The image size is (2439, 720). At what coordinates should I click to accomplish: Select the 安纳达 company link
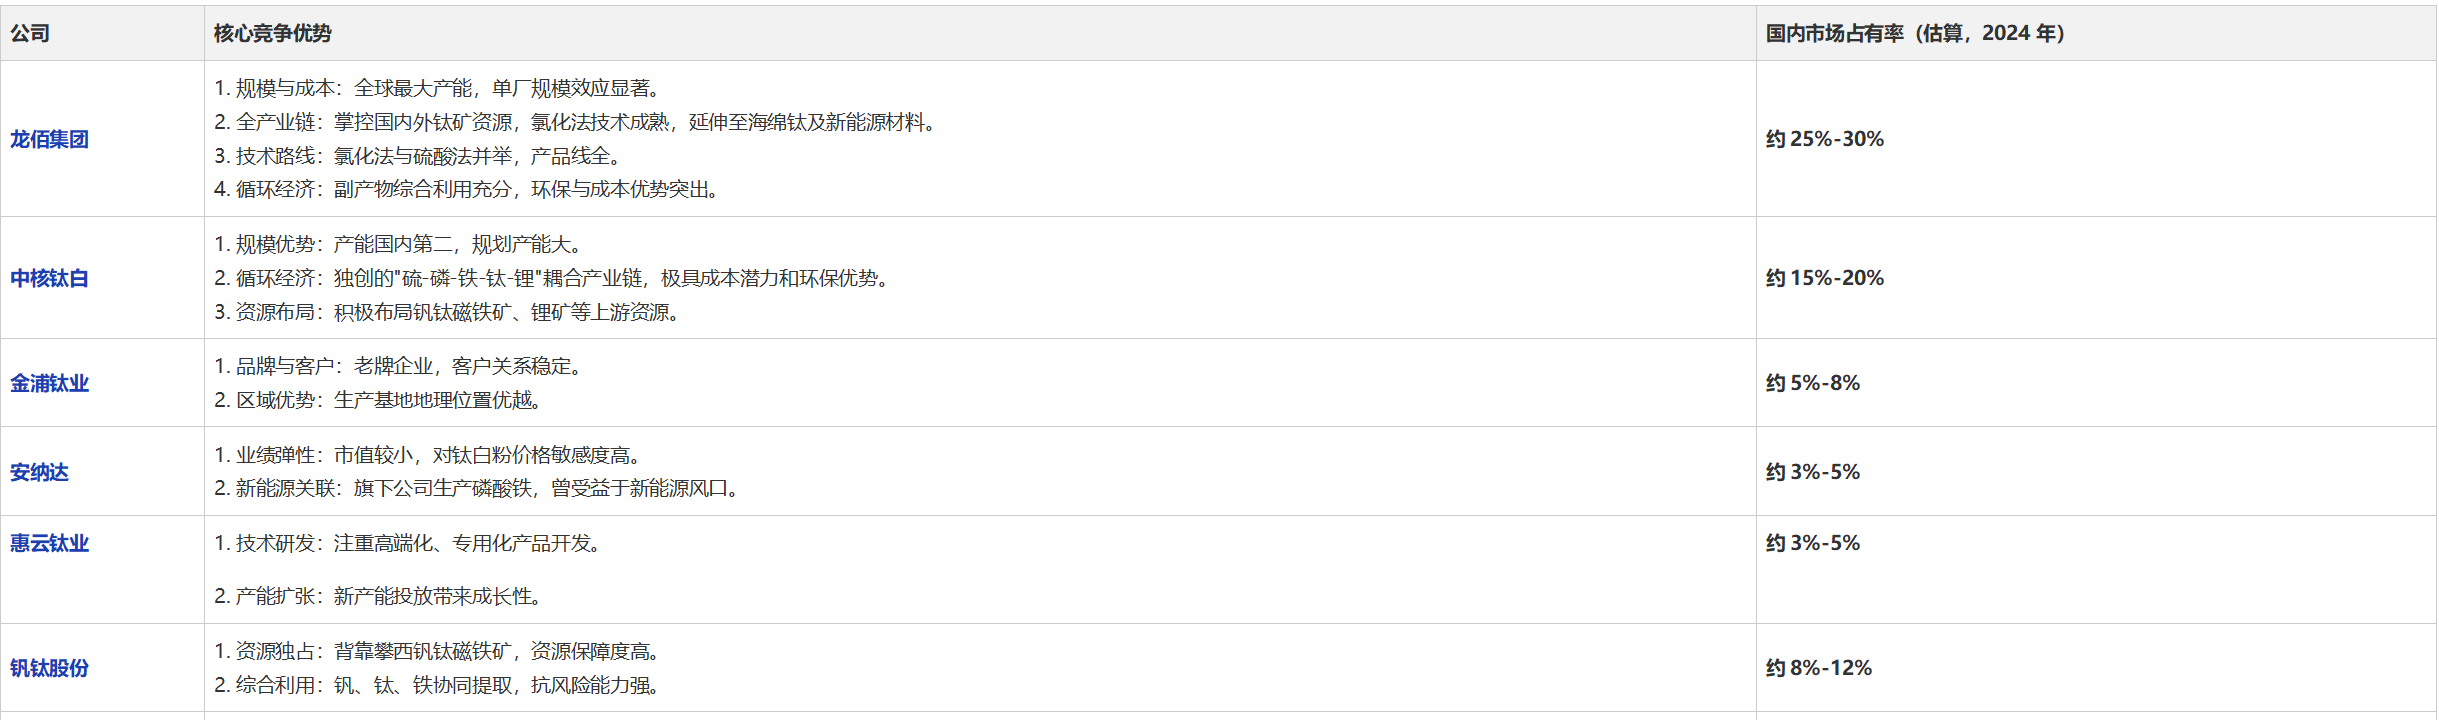39,472
